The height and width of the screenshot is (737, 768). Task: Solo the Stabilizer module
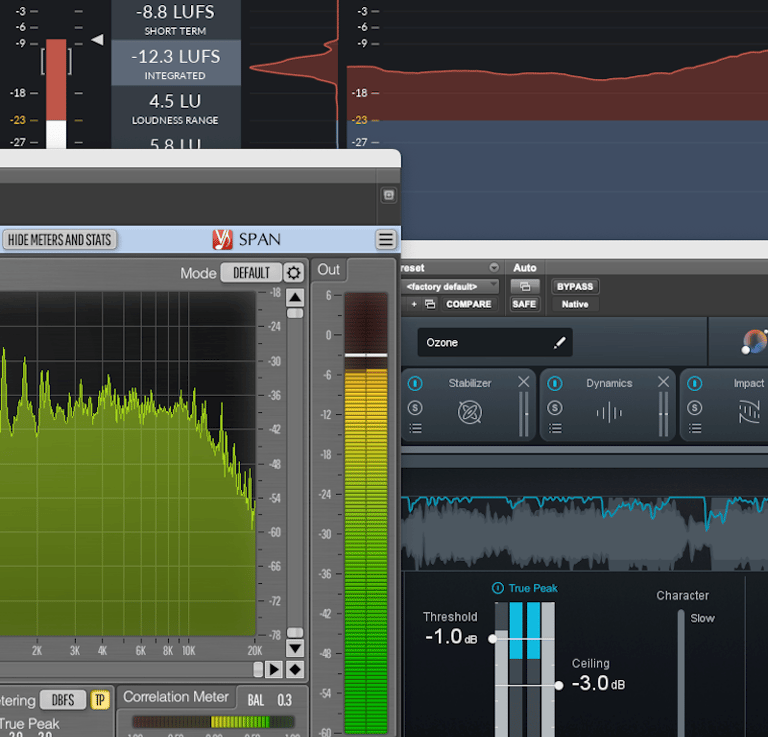[415, 407]
